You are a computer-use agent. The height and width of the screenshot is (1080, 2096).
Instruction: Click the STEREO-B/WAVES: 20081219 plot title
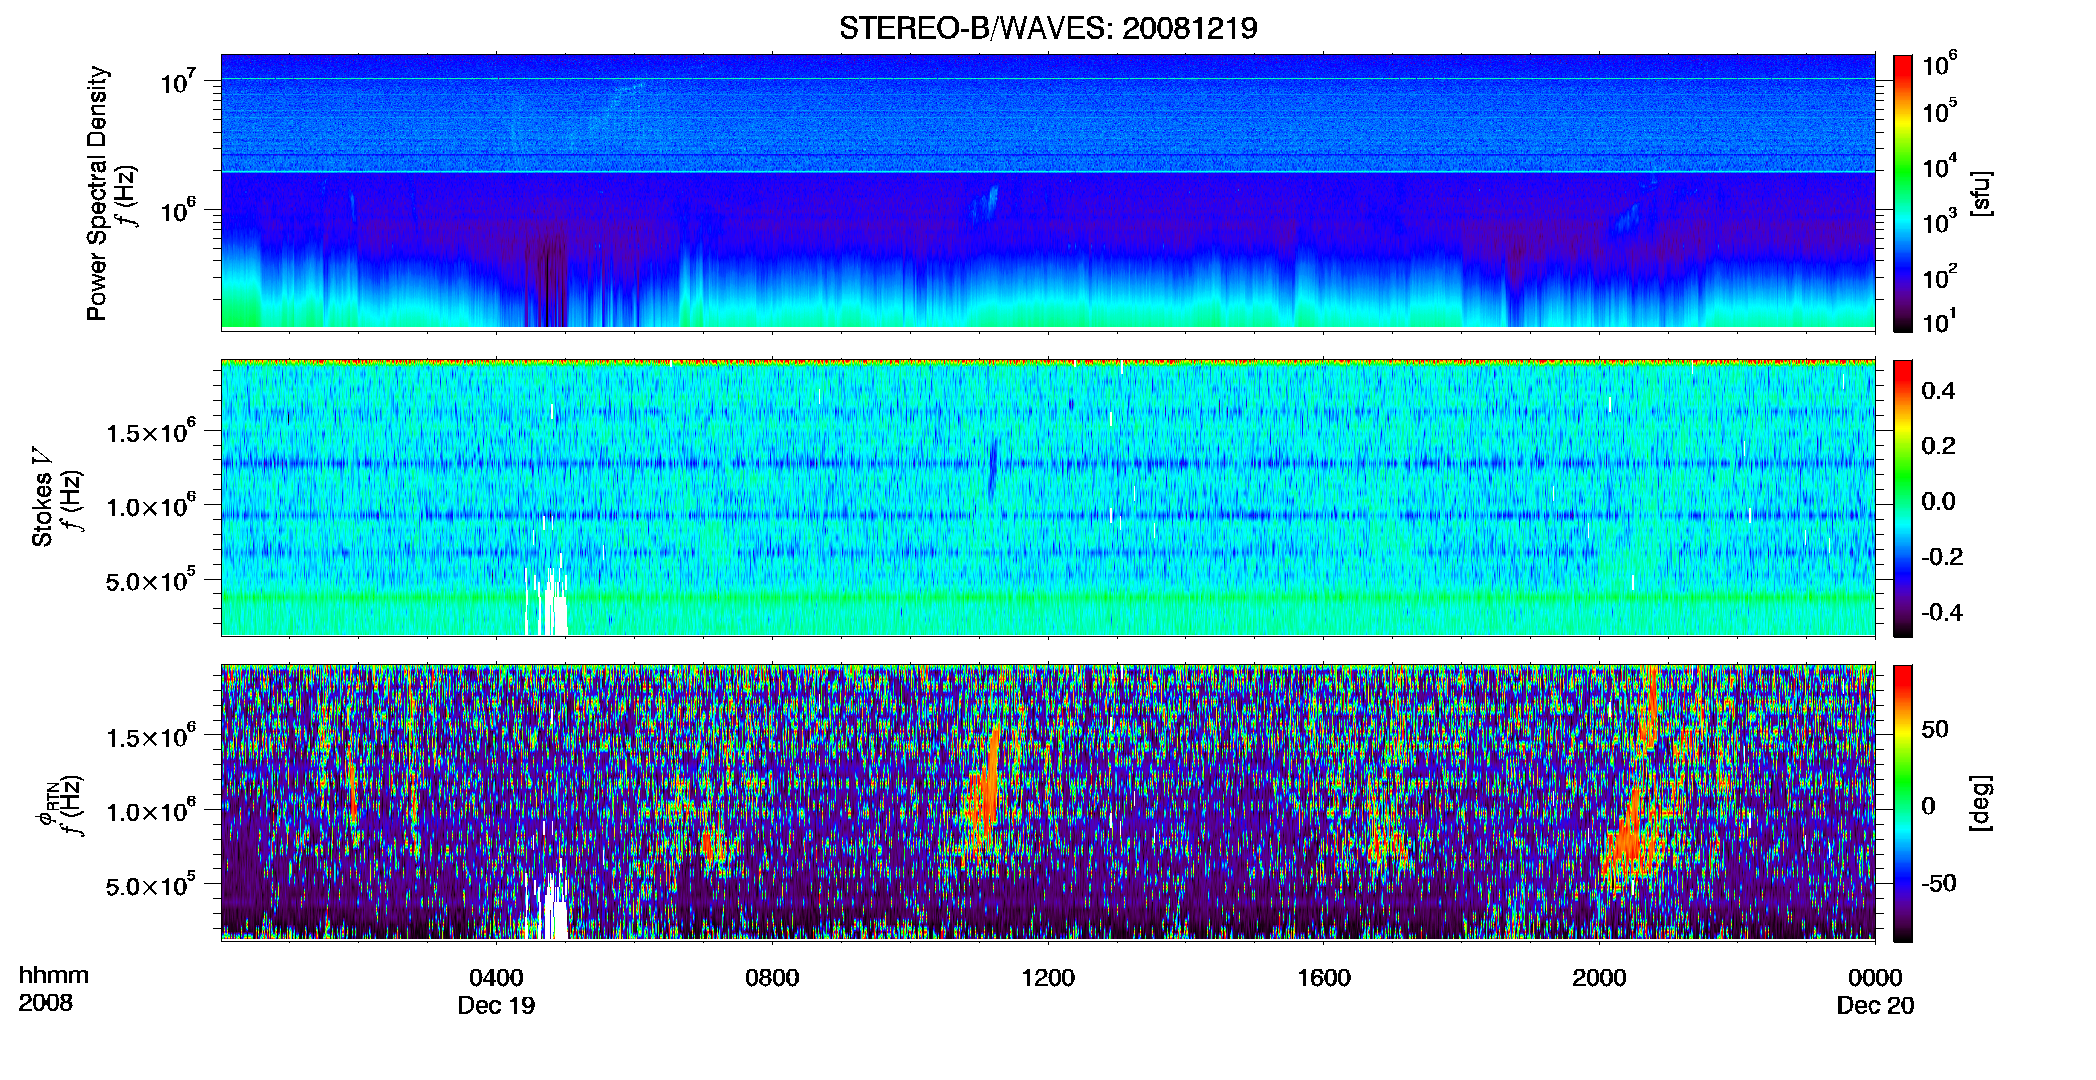pyautogui.click(x=1048, y=28)
